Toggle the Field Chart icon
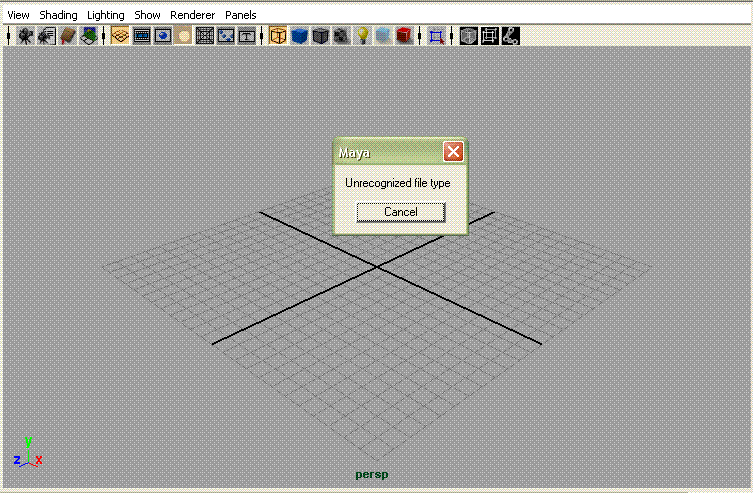 pyautogui.click(x=205, y=36)
